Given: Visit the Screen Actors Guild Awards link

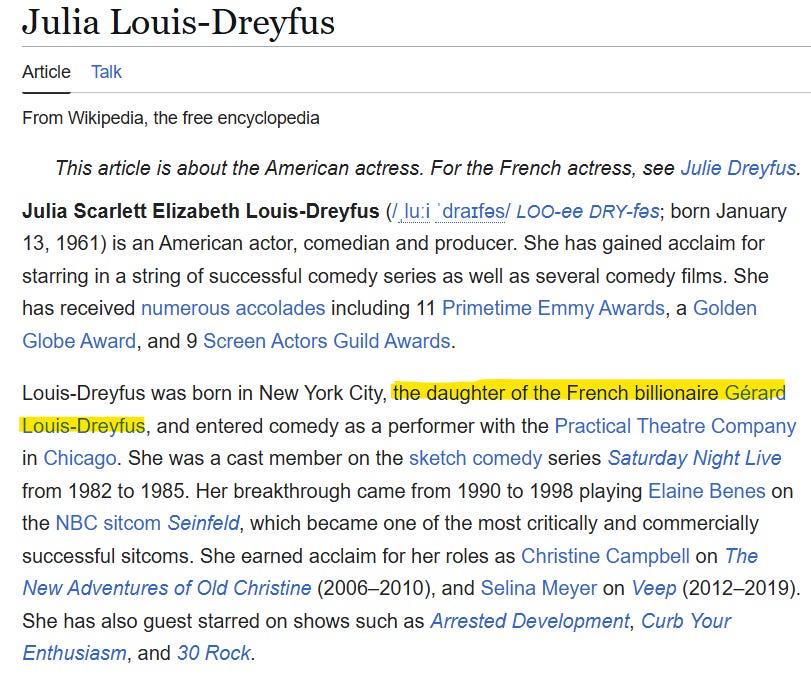Looking at the screenshot, I should click(326, 341).
